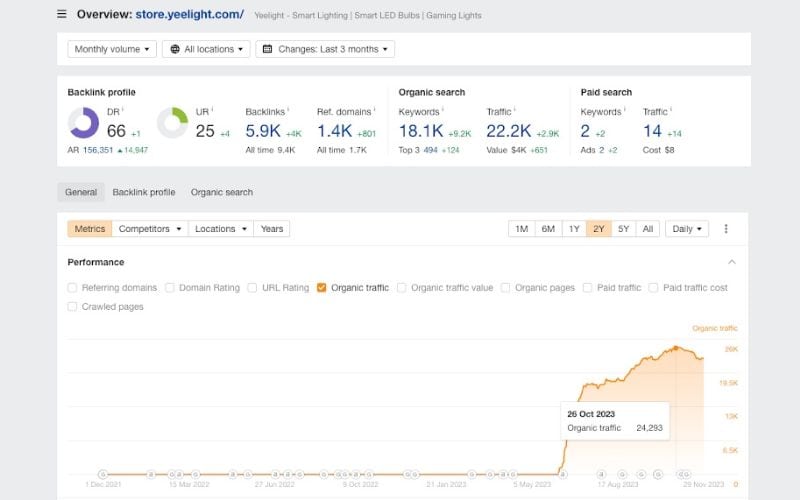Switch to the Organic search tab
800x500 pixels.
(x=222, y=192)
